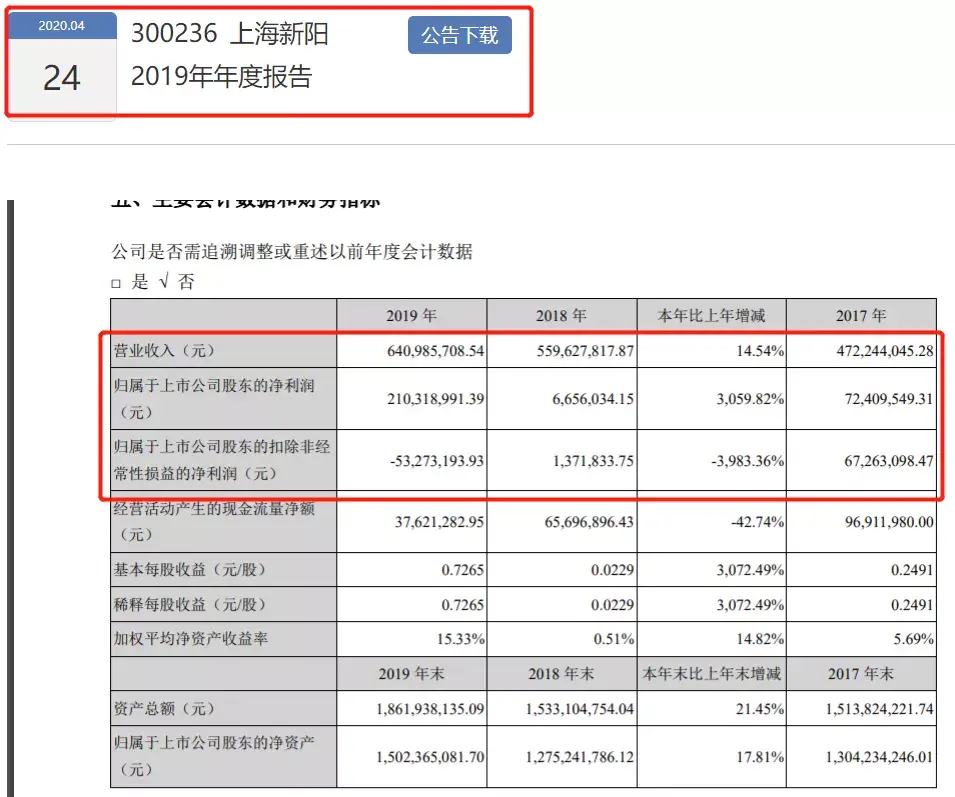Click the large 24 day number tile
The width and height of the screenshot is (955, 797).
[x=62, y=78]
